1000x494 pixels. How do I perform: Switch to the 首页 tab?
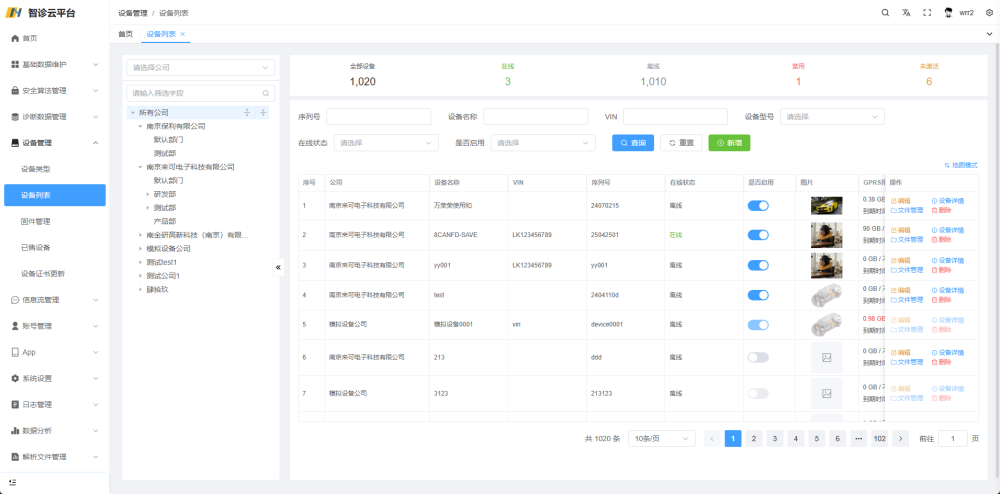tap(125, 34)
